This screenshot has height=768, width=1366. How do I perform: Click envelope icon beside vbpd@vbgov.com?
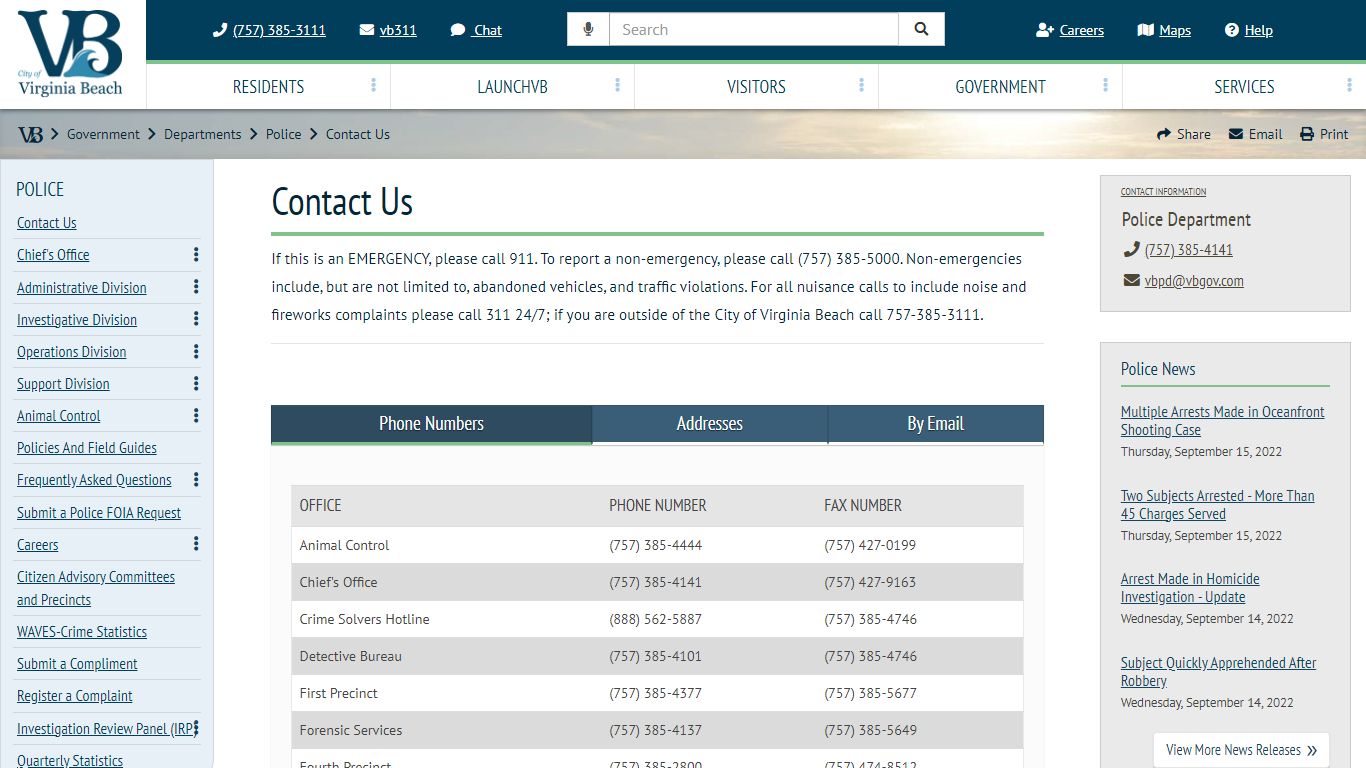(1131, 280)
